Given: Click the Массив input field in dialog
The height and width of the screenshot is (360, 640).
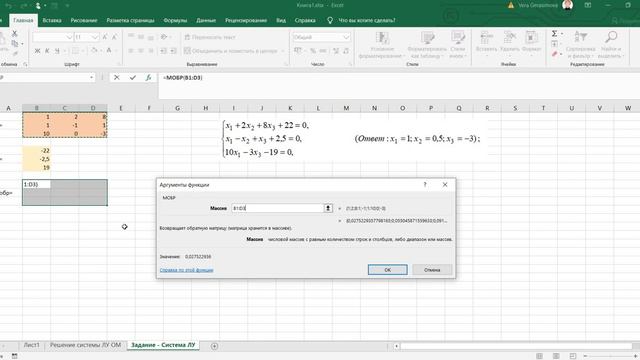Looking at the screenshot, I should pyautogui.click(x=278, y=208).
